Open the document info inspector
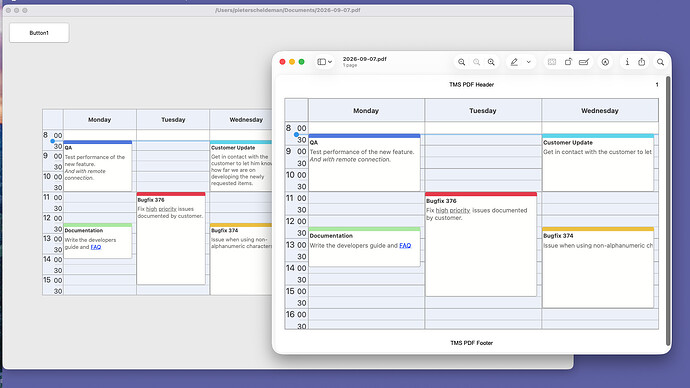 pos(627,62)
